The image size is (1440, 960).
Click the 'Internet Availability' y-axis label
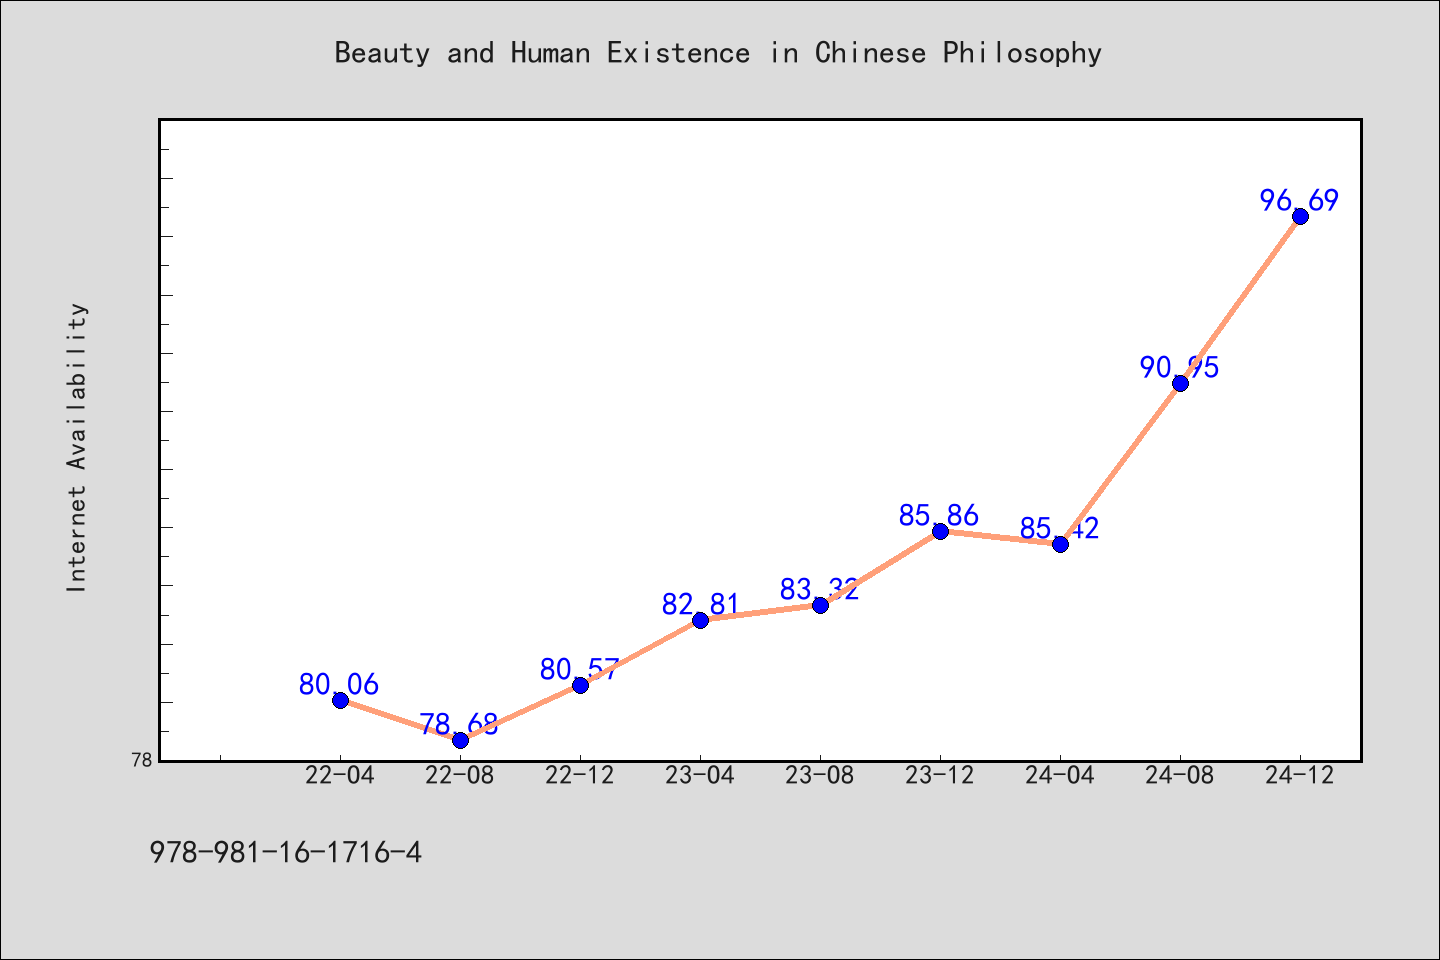[x=77, y=447]
